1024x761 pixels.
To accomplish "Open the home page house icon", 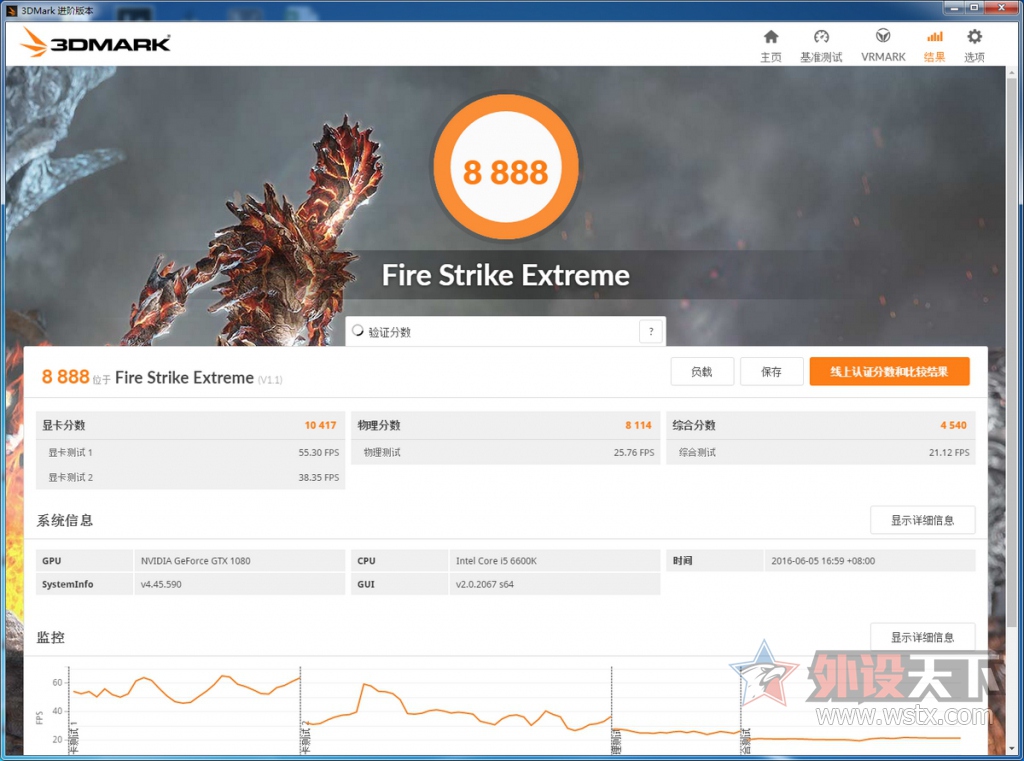I will pos(771,37).
